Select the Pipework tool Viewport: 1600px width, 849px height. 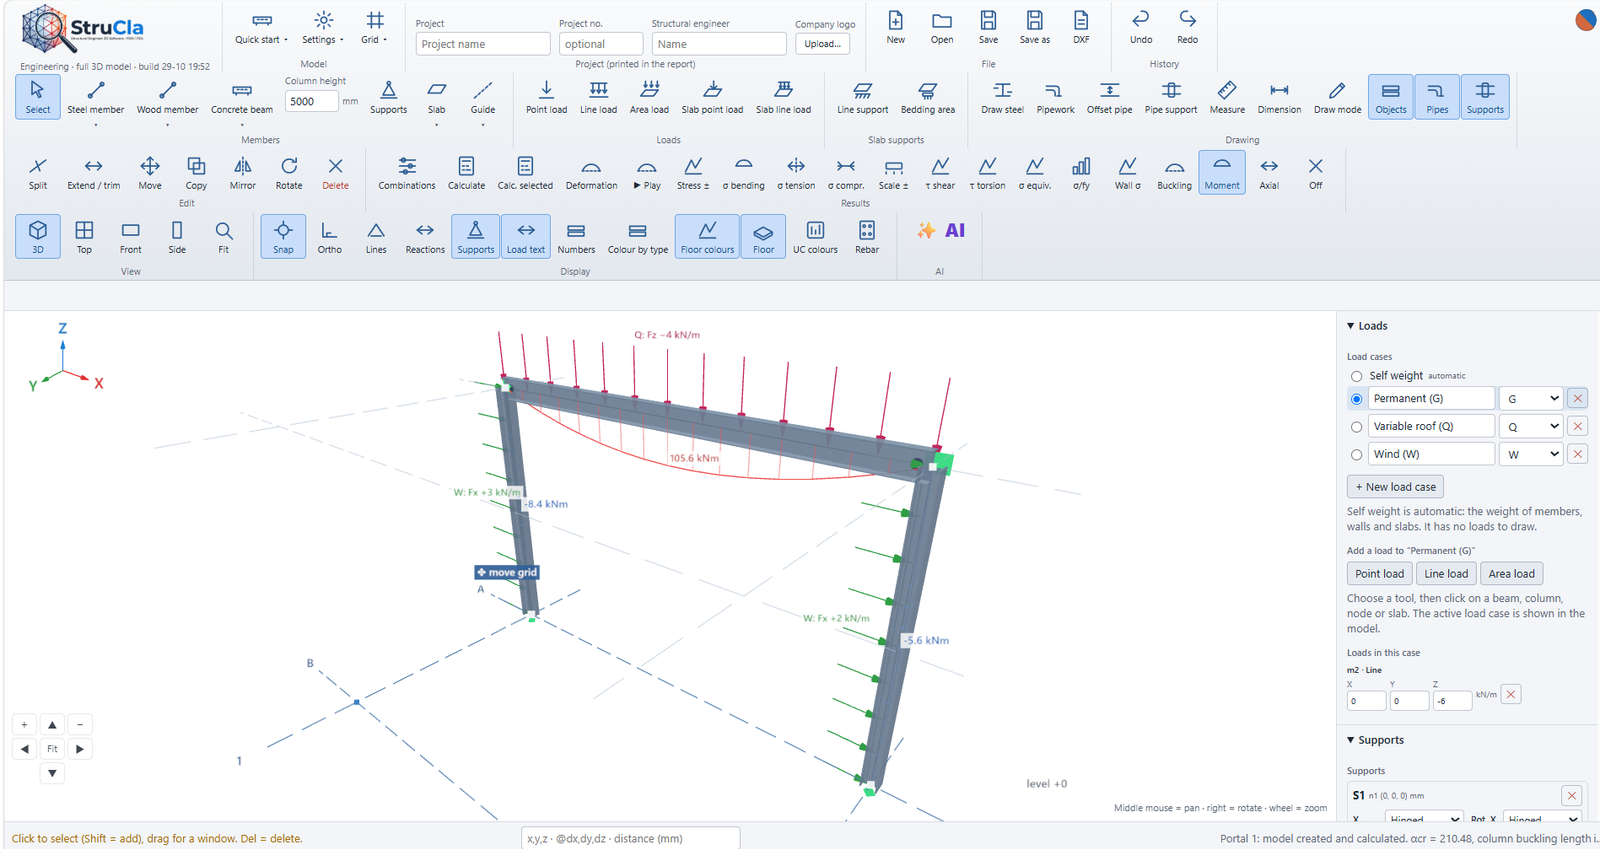[x=1055, y=97]
